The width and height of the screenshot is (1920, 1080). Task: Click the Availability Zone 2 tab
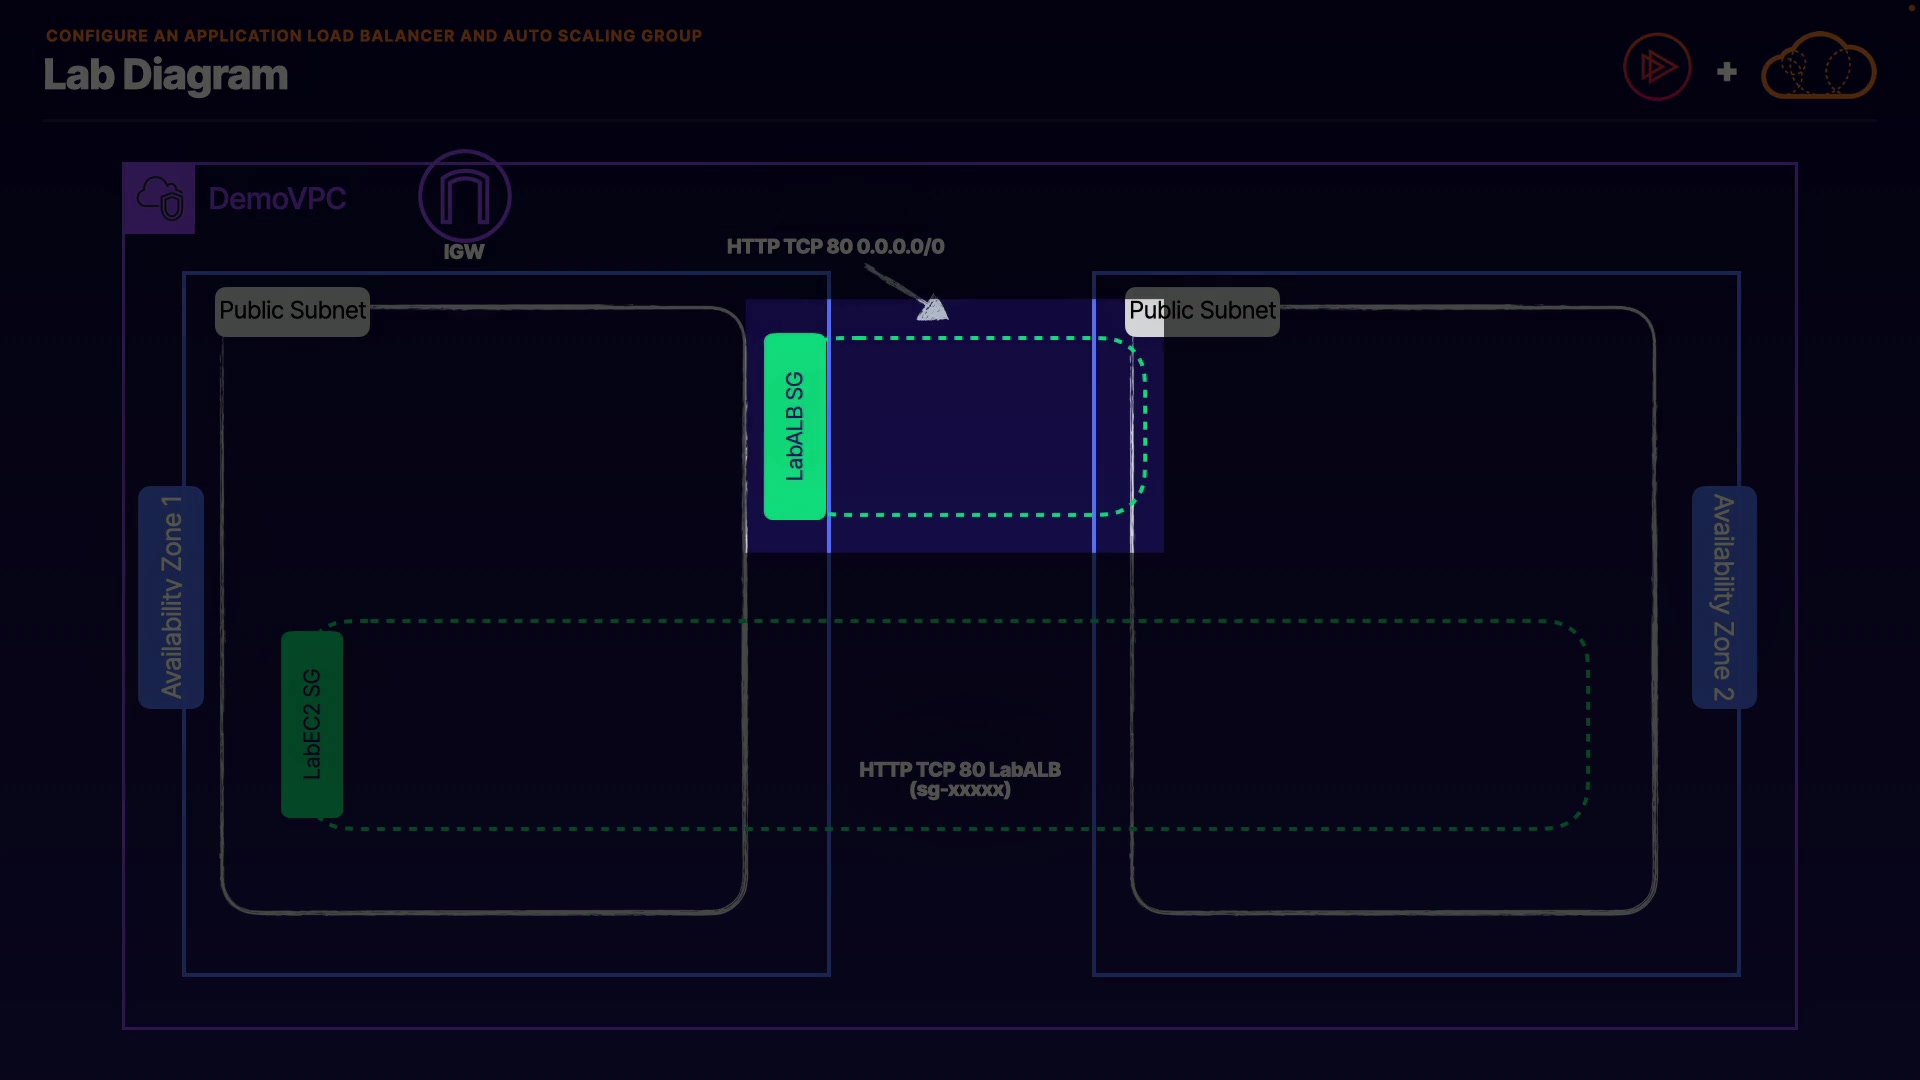click(1723, 597)
